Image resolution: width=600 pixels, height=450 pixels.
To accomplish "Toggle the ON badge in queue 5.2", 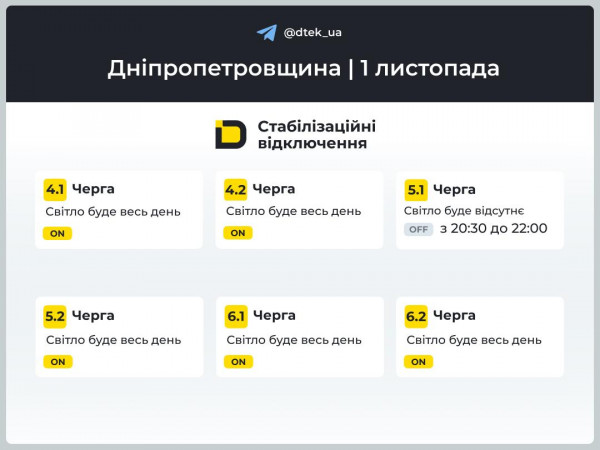I will coord(57,361).
